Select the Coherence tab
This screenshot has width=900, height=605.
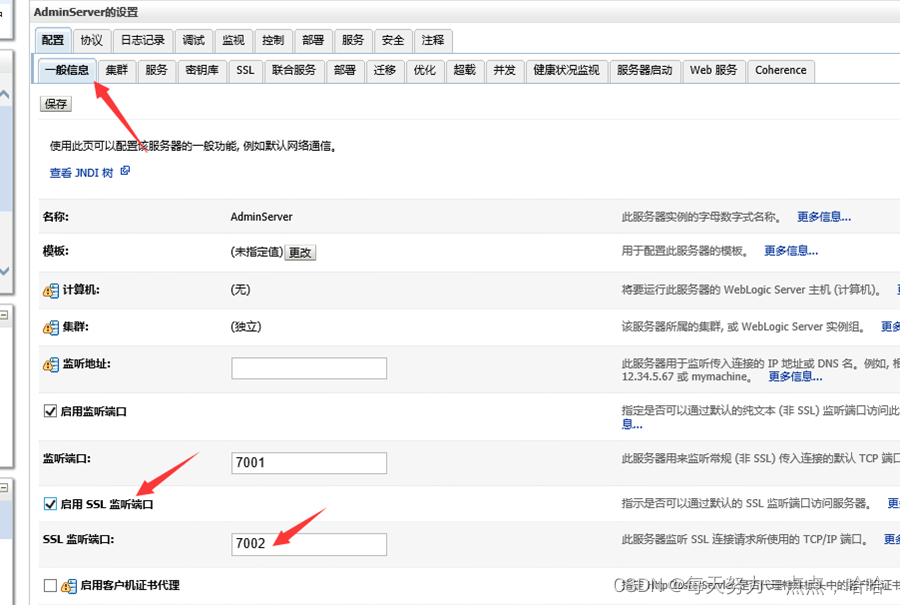(x=781, y=70)
